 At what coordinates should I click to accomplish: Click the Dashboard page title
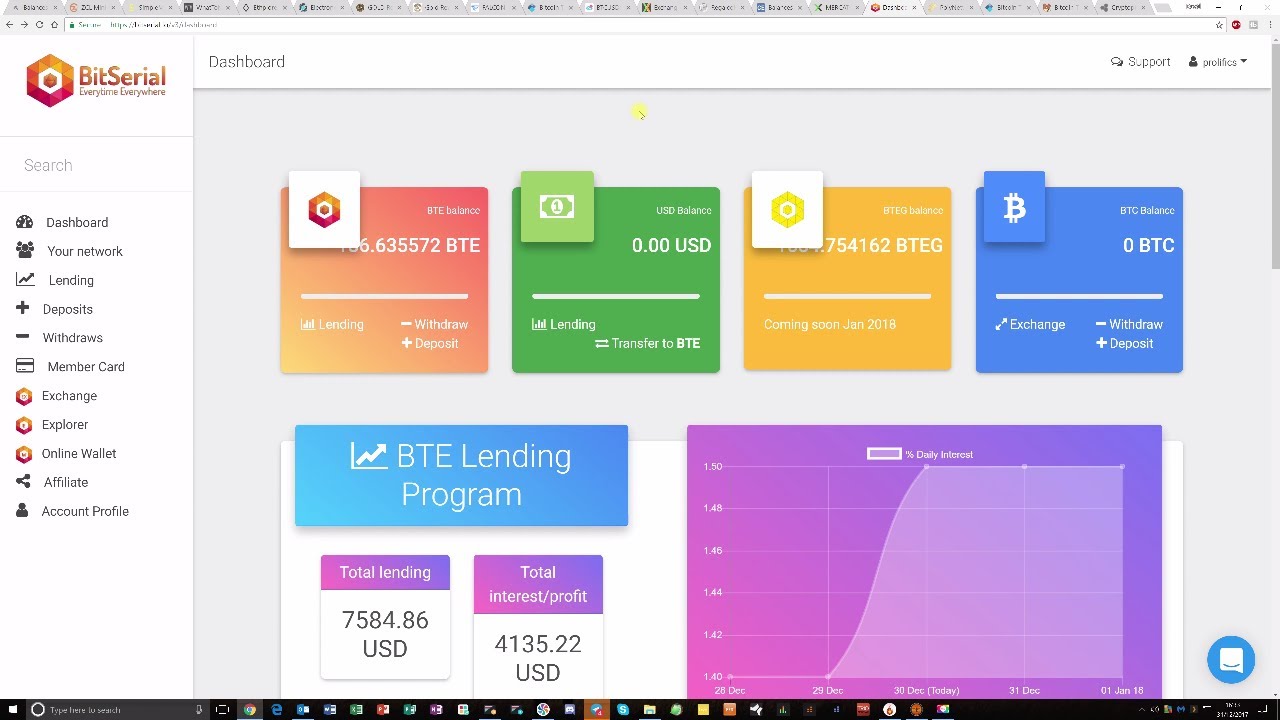tap(246, 62)
